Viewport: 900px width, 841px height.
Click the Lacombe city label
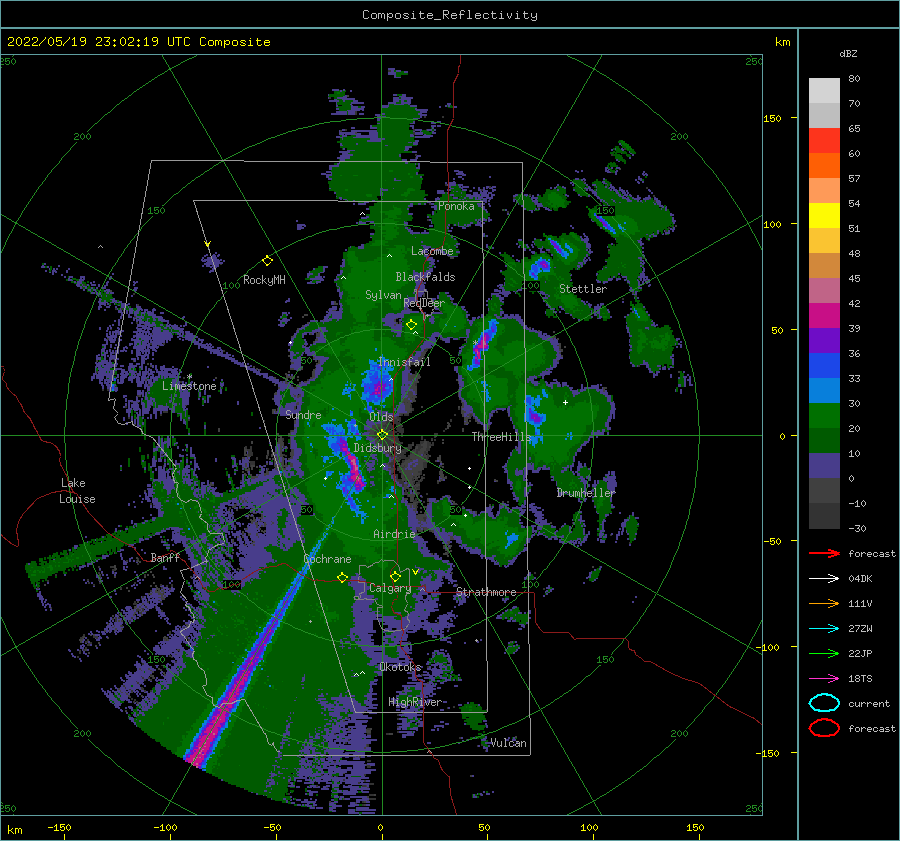point(432,251)
